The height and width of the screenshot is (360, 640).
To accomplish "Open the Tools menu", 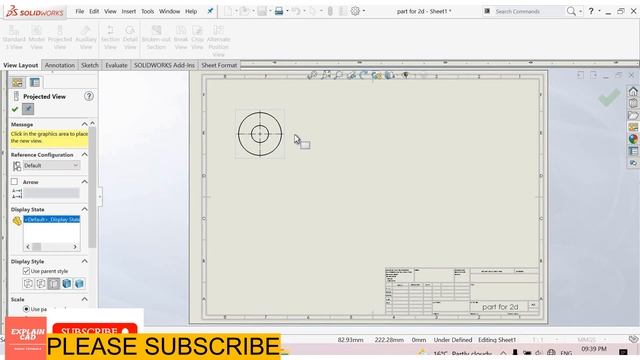I will click(x=147, y=11).
